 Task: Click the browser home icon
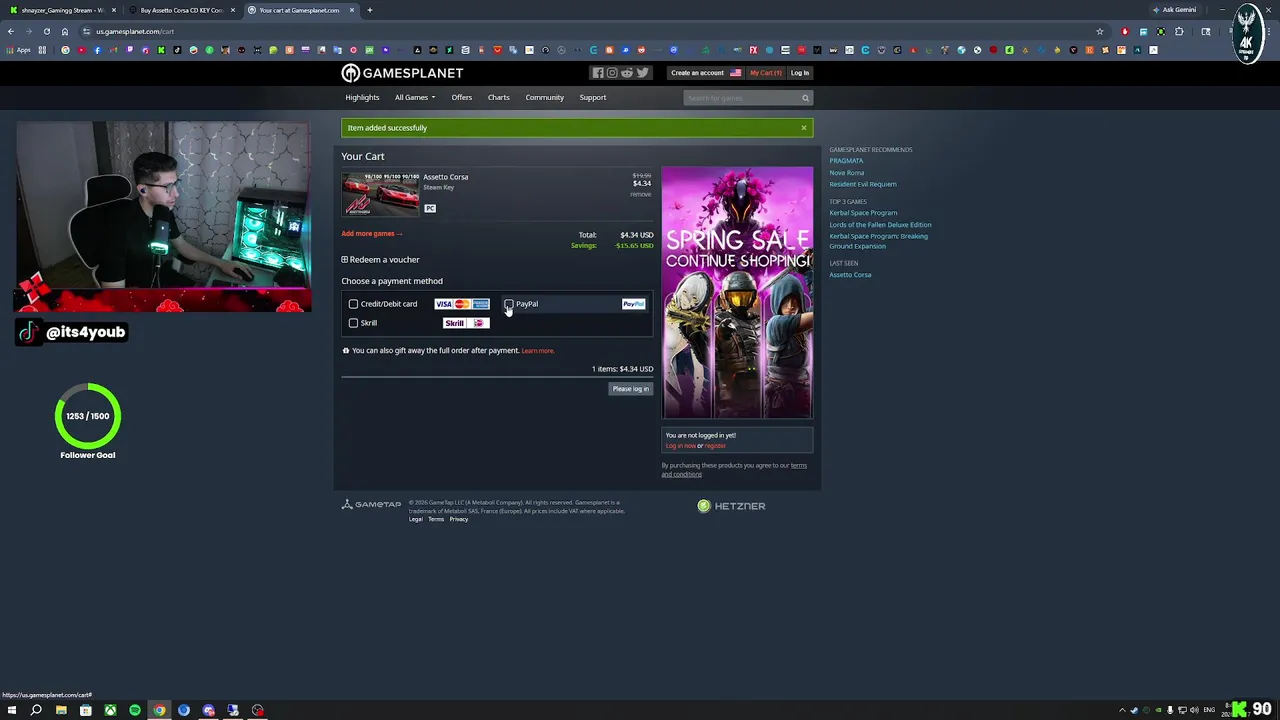[x=65, y=31]
